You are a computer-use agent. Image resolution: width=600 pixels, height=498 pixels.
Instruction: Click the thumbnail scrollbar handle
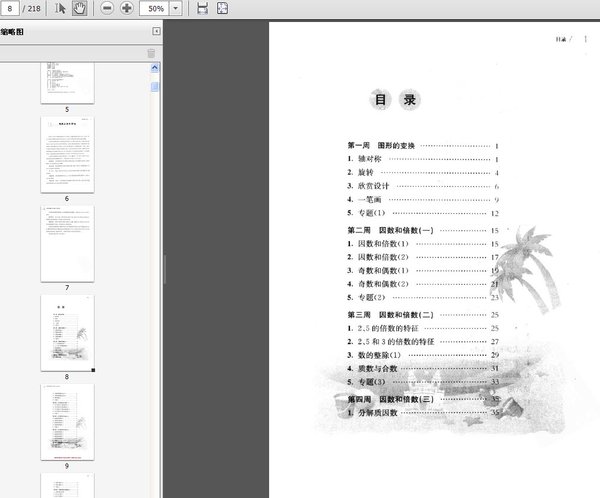(x=155, y=87)
